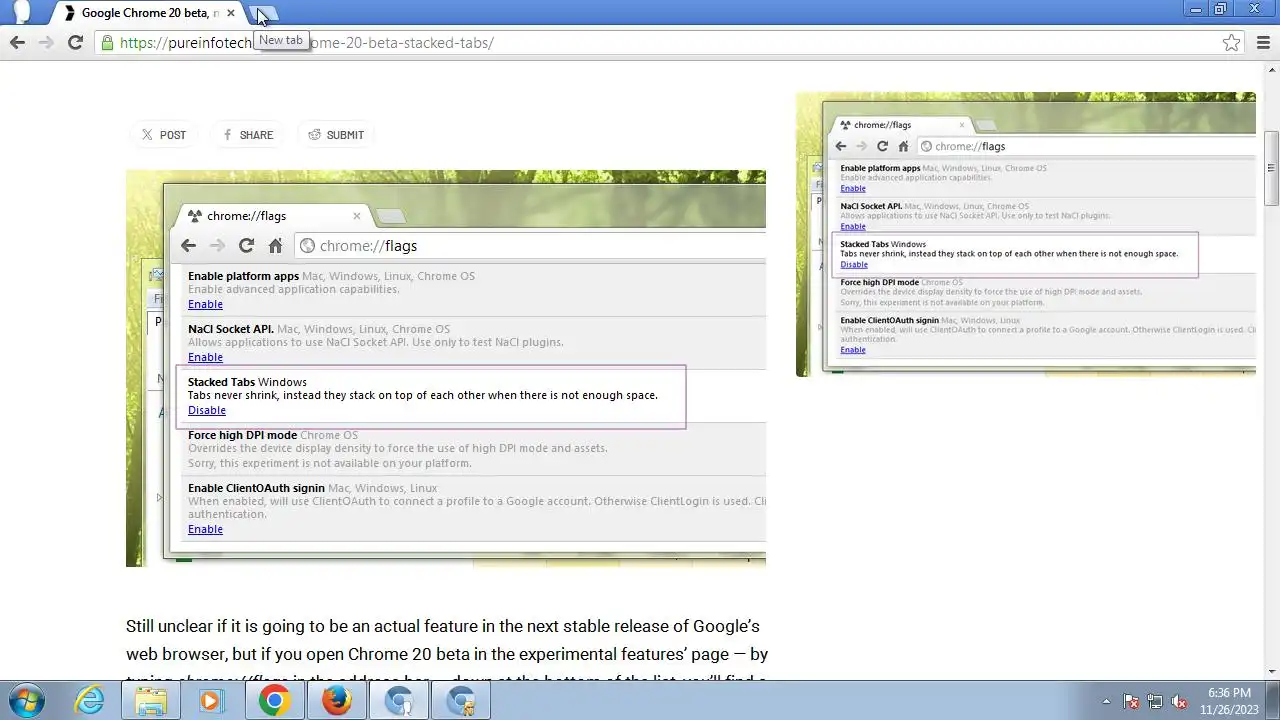Open Windows Media Player from the taskbar
The image size is (1280, 720).
211,701
